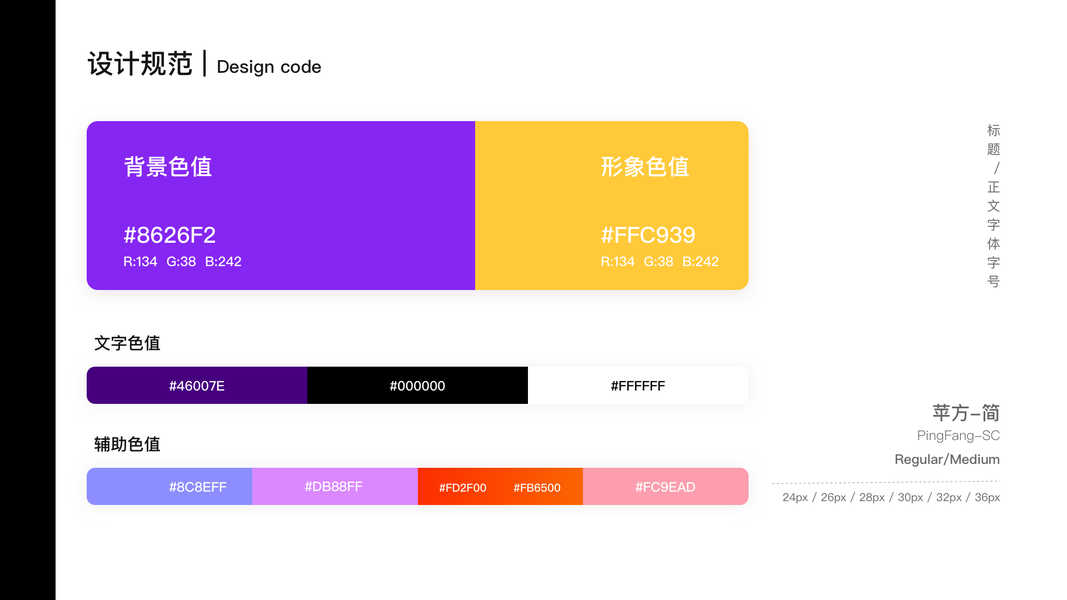This screenshot has width=1067, height=600.
Task: Click the 苹方-简 font name
Action: [x=966, y=413]
